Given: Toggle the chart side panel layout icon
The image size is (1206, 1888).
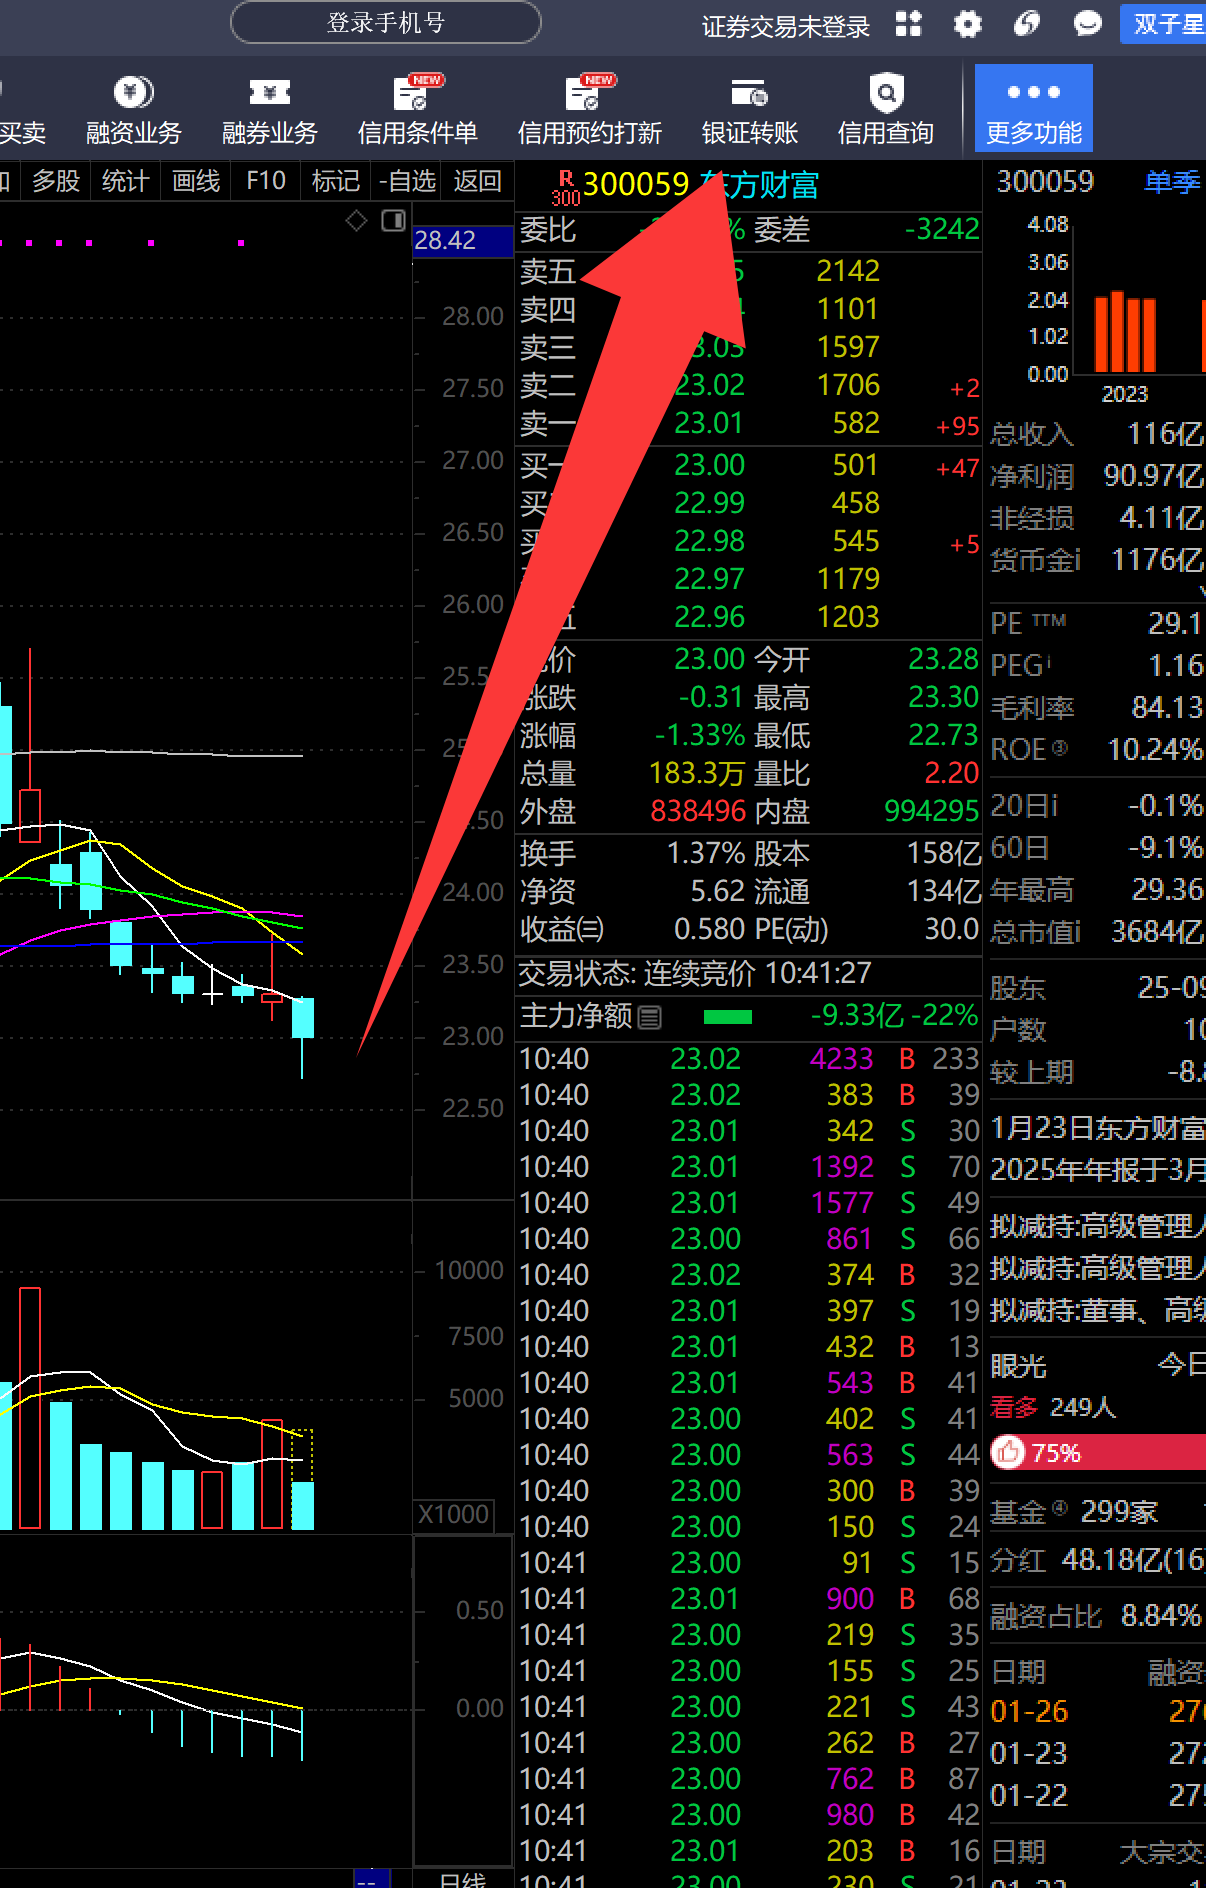Looking at the screenshot, I should coord(394,220).
